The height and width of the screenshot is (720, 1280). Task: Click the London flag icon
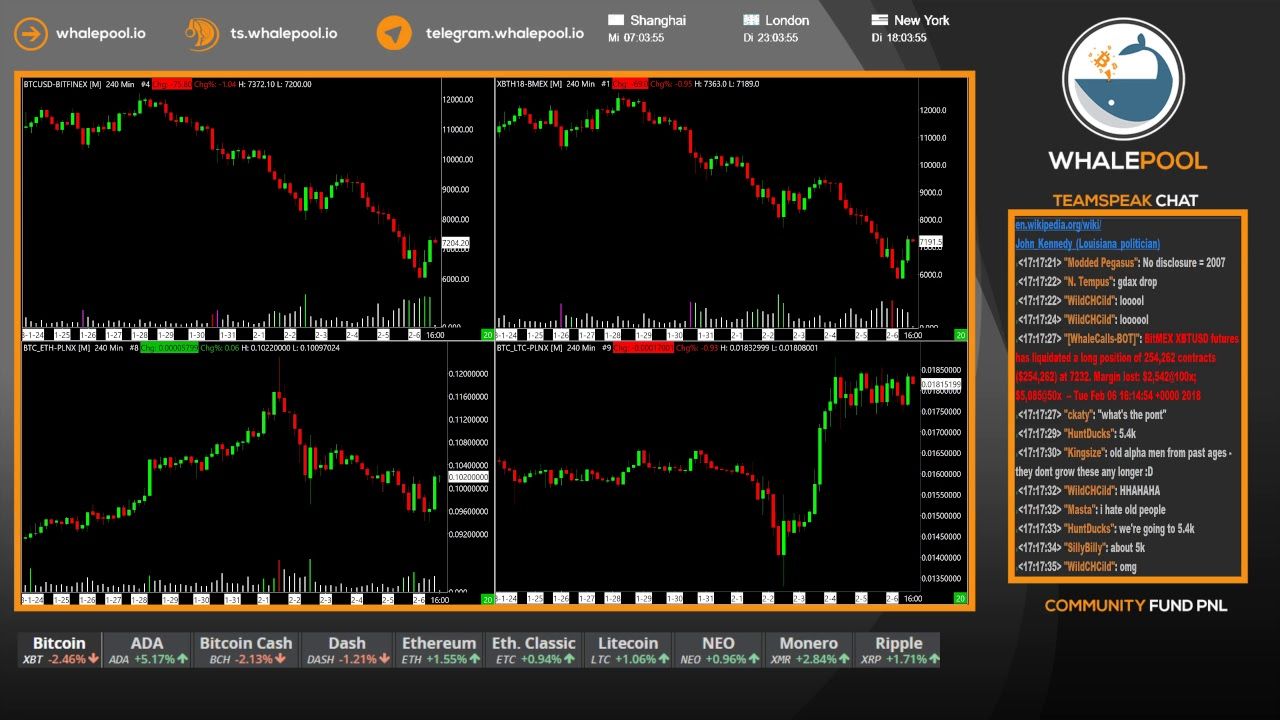pos(751,20)
